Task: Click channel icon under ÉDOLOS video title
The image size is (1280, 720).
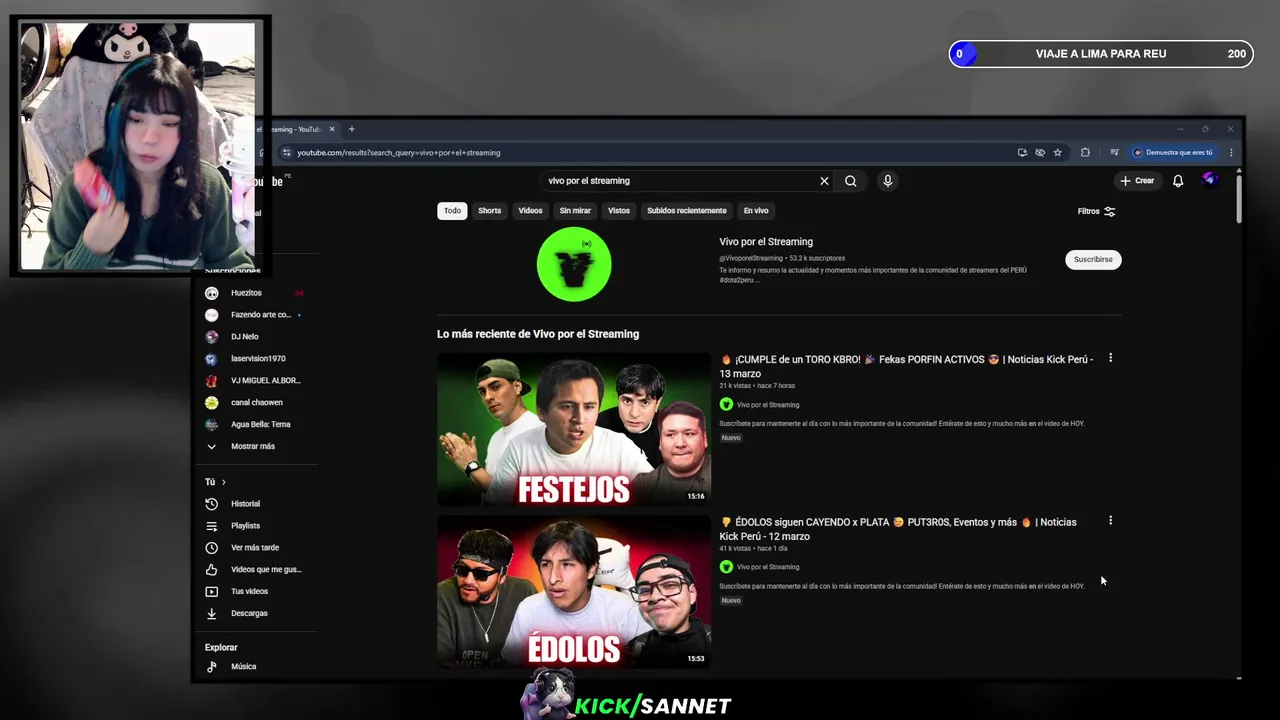Action: 726,567
